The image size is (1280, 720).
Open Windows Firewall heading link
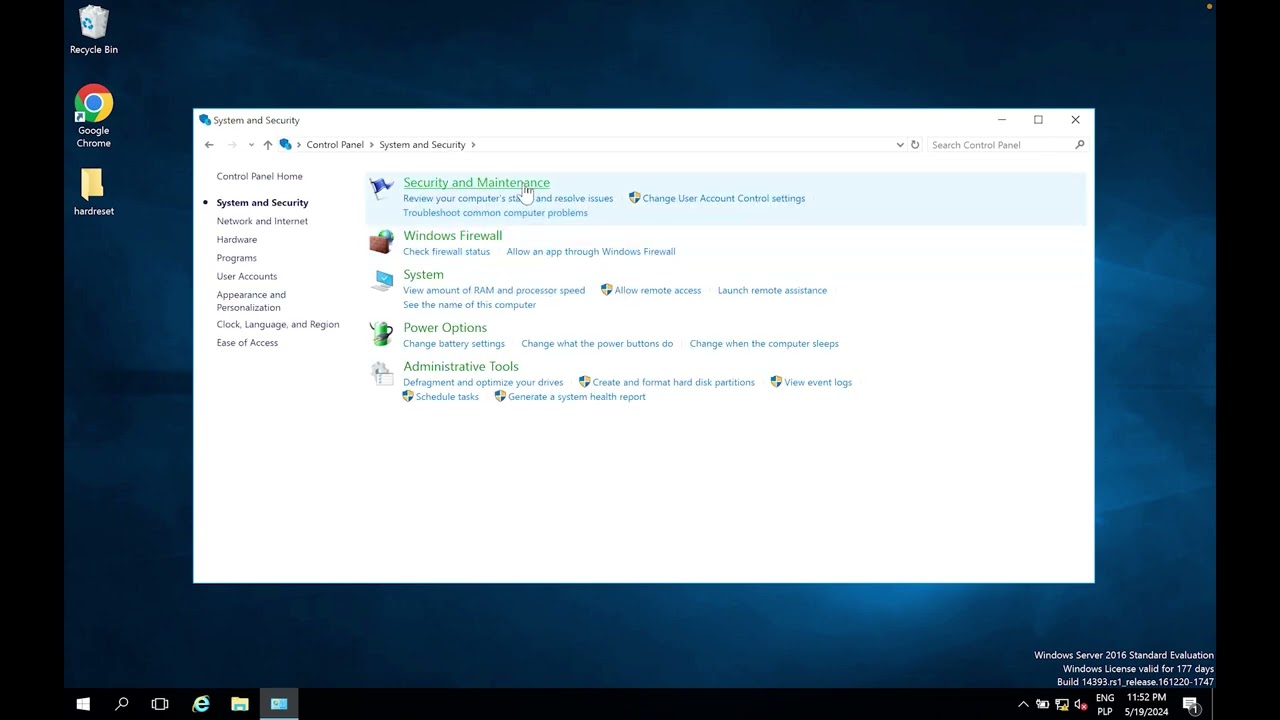(452, 235)
